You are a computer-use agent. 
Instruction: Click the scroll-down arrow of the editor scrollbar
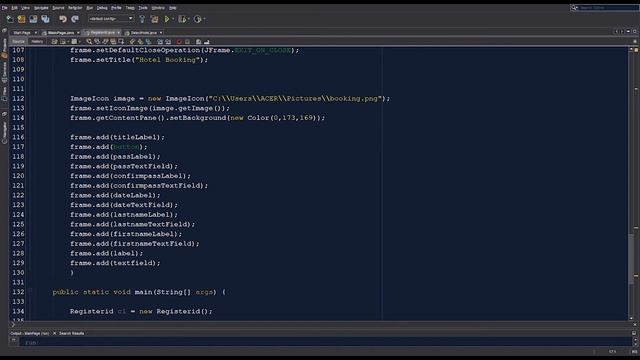[631, 318]
